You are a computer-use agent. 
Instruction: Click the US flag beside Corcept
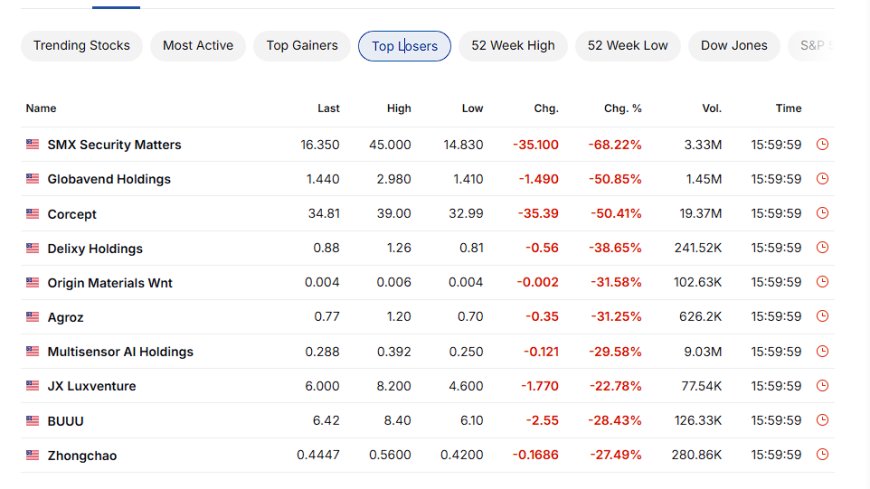[x=33, y=214]
